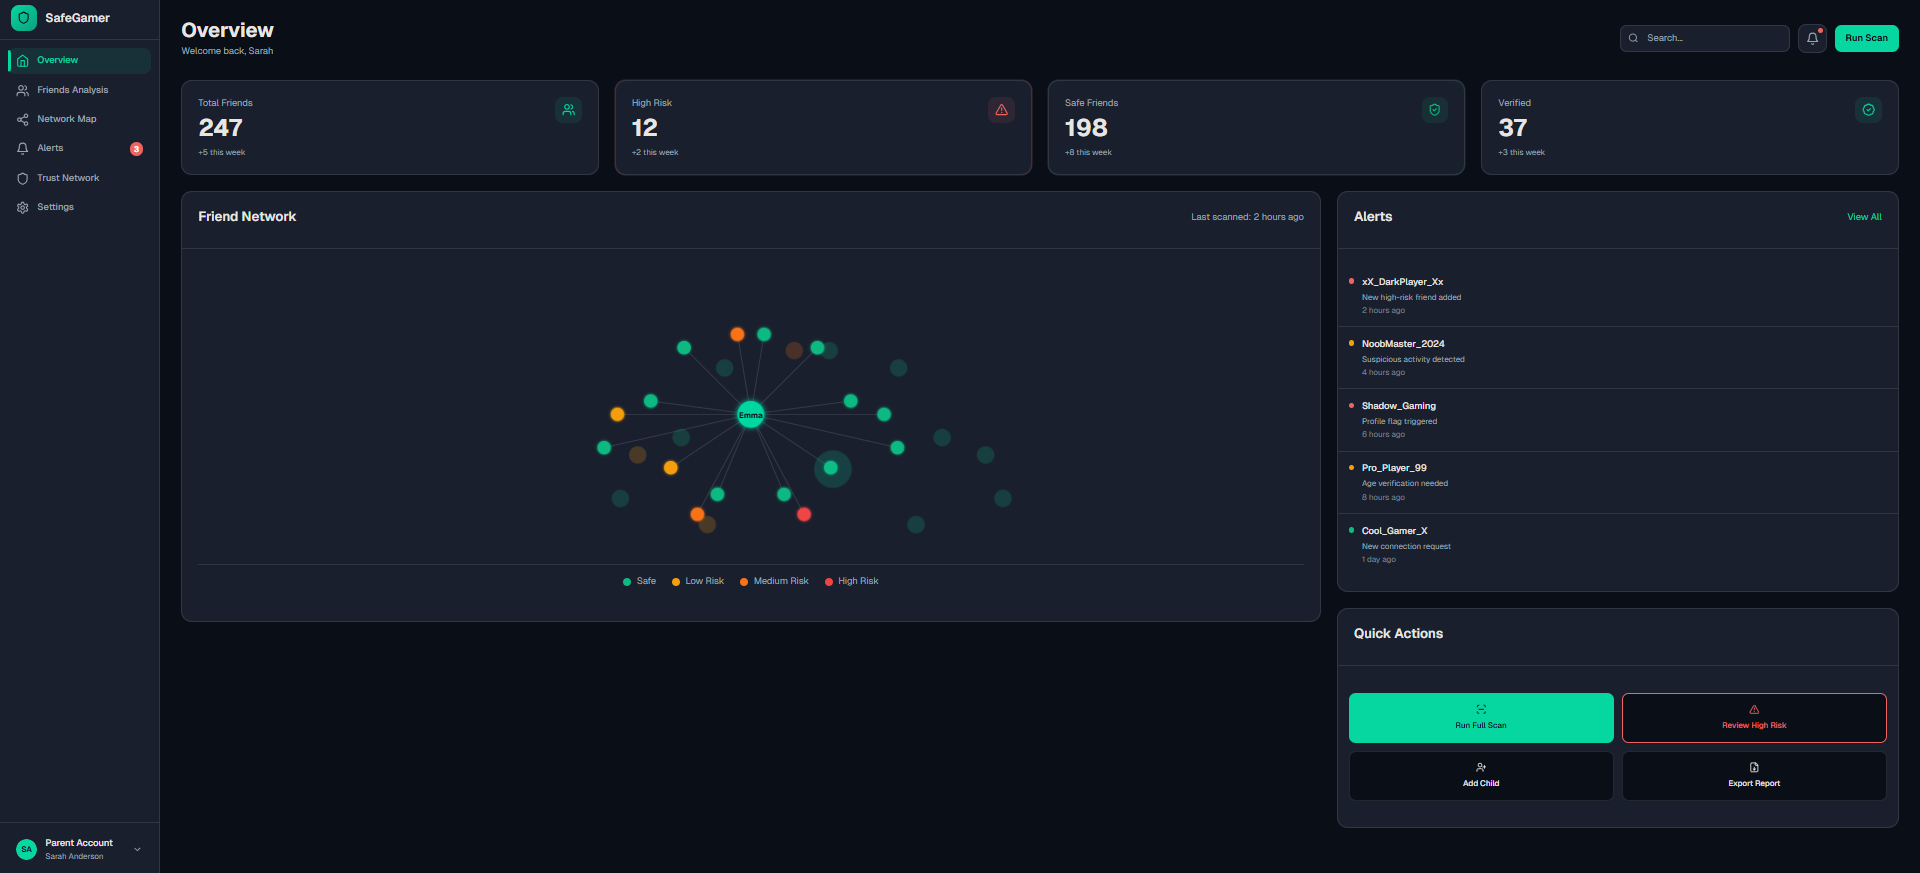Click the SA profile avatar
Screen dimensions: 1920x873
point(27,849)
